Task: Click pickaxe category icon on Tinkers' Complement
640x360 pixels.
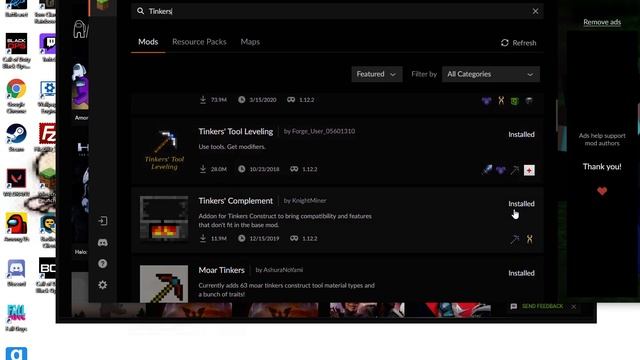Action: [x=515, y=239]
